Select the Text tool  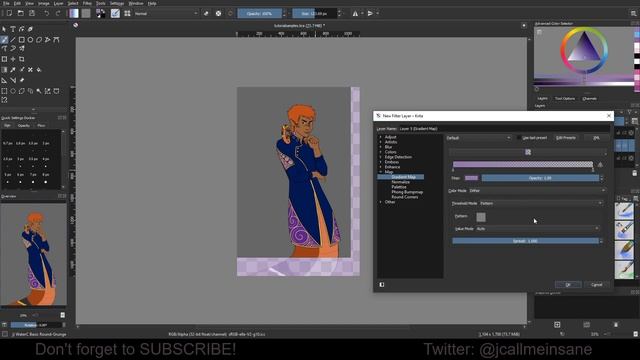[13, 29]
